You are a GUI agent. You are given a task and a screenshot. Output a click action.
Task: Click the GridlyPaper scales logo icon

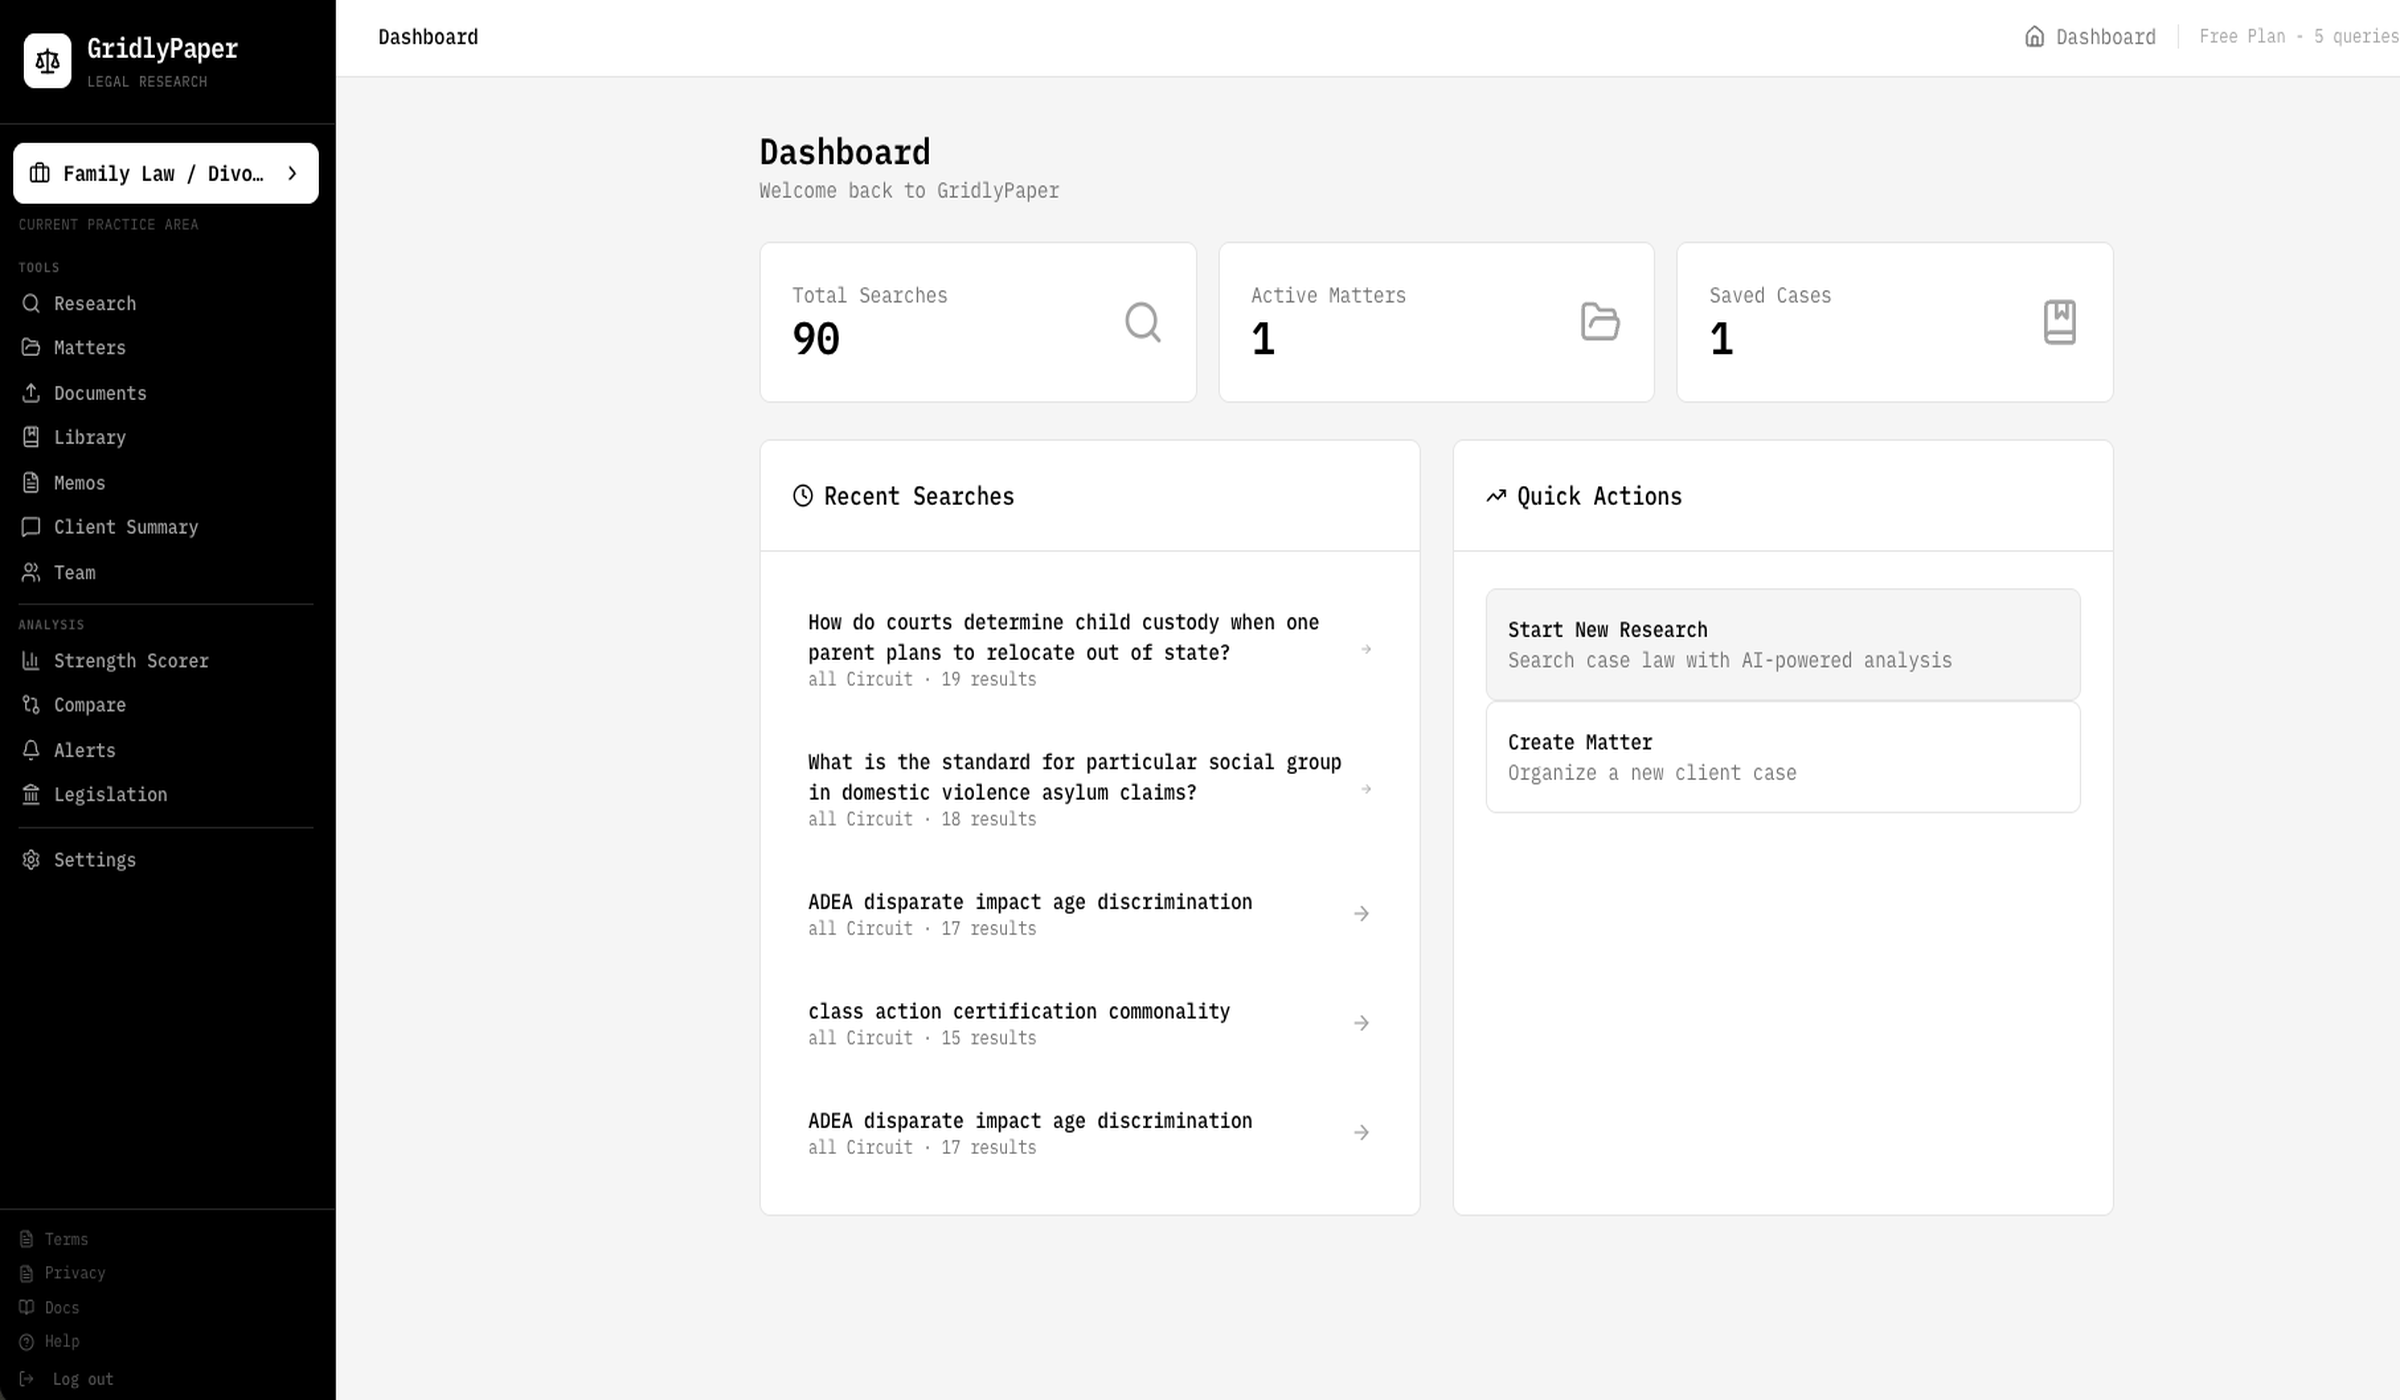pos(47,61)
